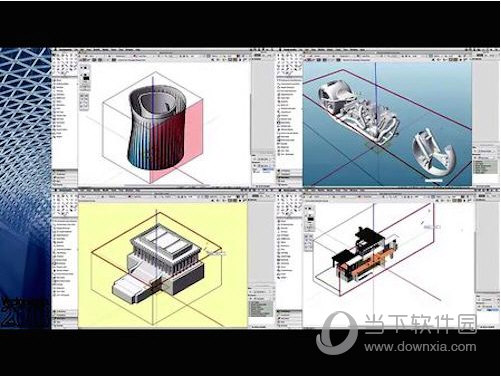Click black fill swatch in bottom-right window palette
Image resolution: width=501 pixels, height=376 pixels.
pyautogui.click(x=310, y=219)
